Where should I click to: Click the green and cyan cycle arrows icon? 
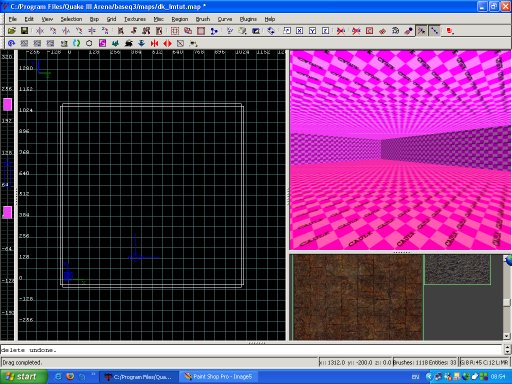[x=76, y=43]
